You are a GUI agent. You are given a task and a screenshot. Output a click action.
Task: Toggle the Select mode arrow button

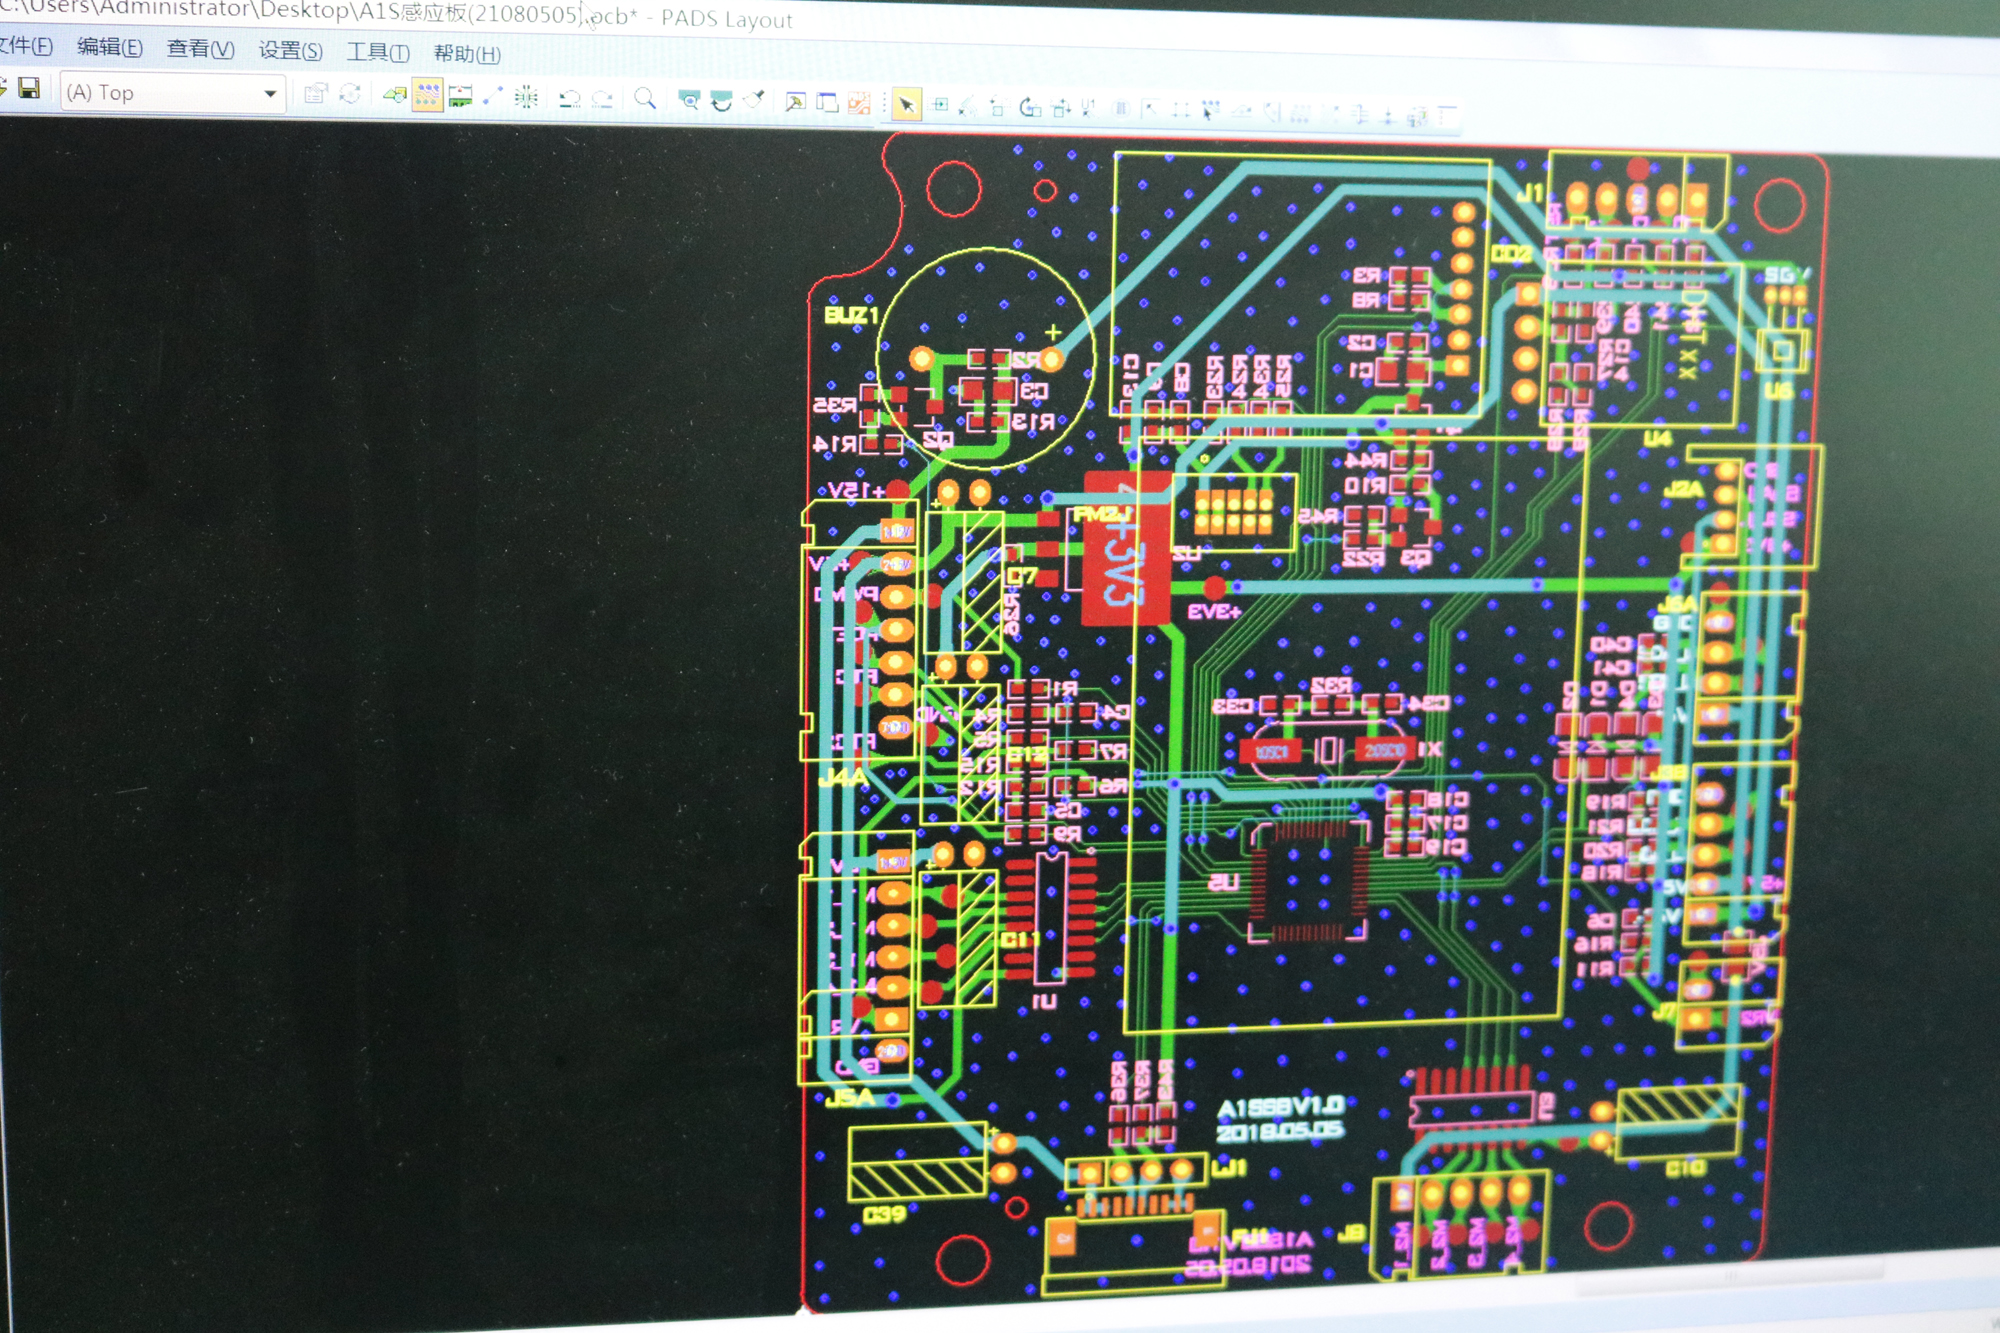[x=906, y=104]
